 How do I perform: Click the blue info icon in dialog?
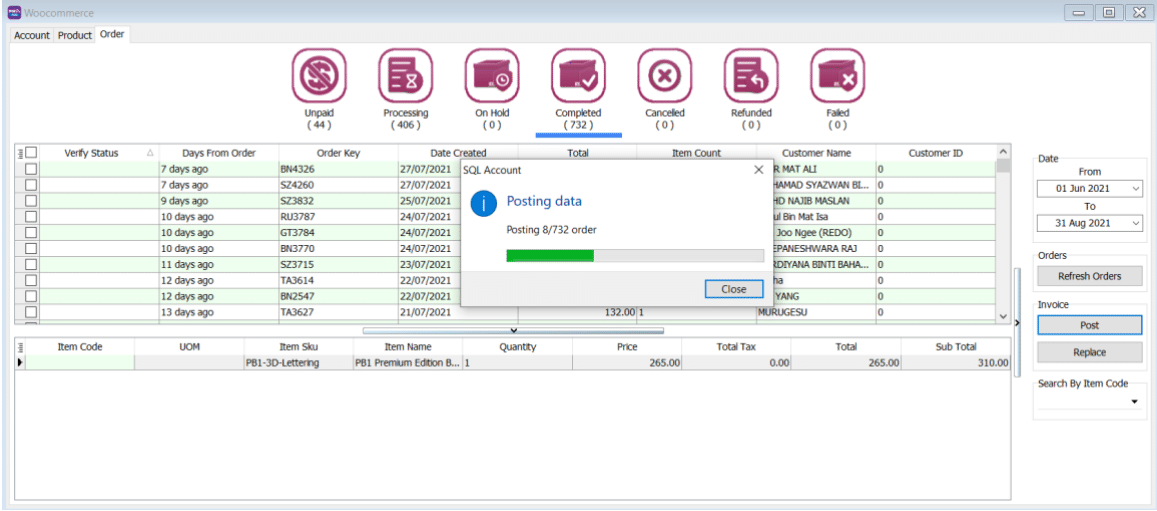point(483,204)
